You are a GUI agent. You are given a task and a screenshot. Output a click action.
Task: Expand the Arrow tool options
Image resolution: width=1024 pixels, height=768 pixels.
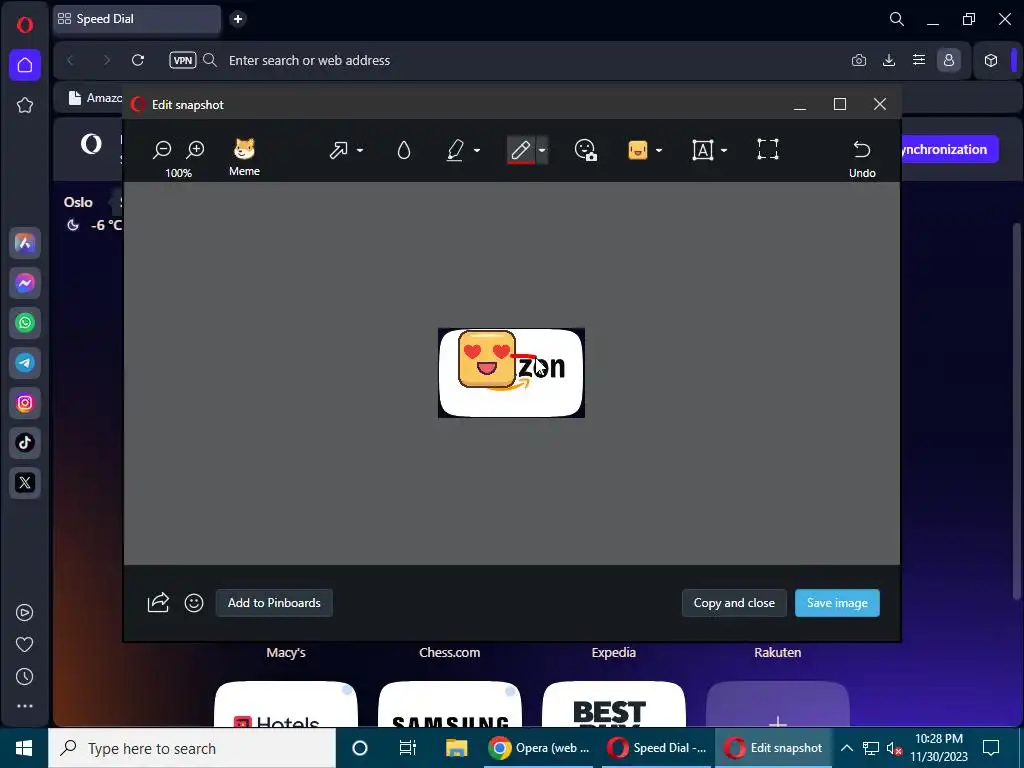[360, 150]
